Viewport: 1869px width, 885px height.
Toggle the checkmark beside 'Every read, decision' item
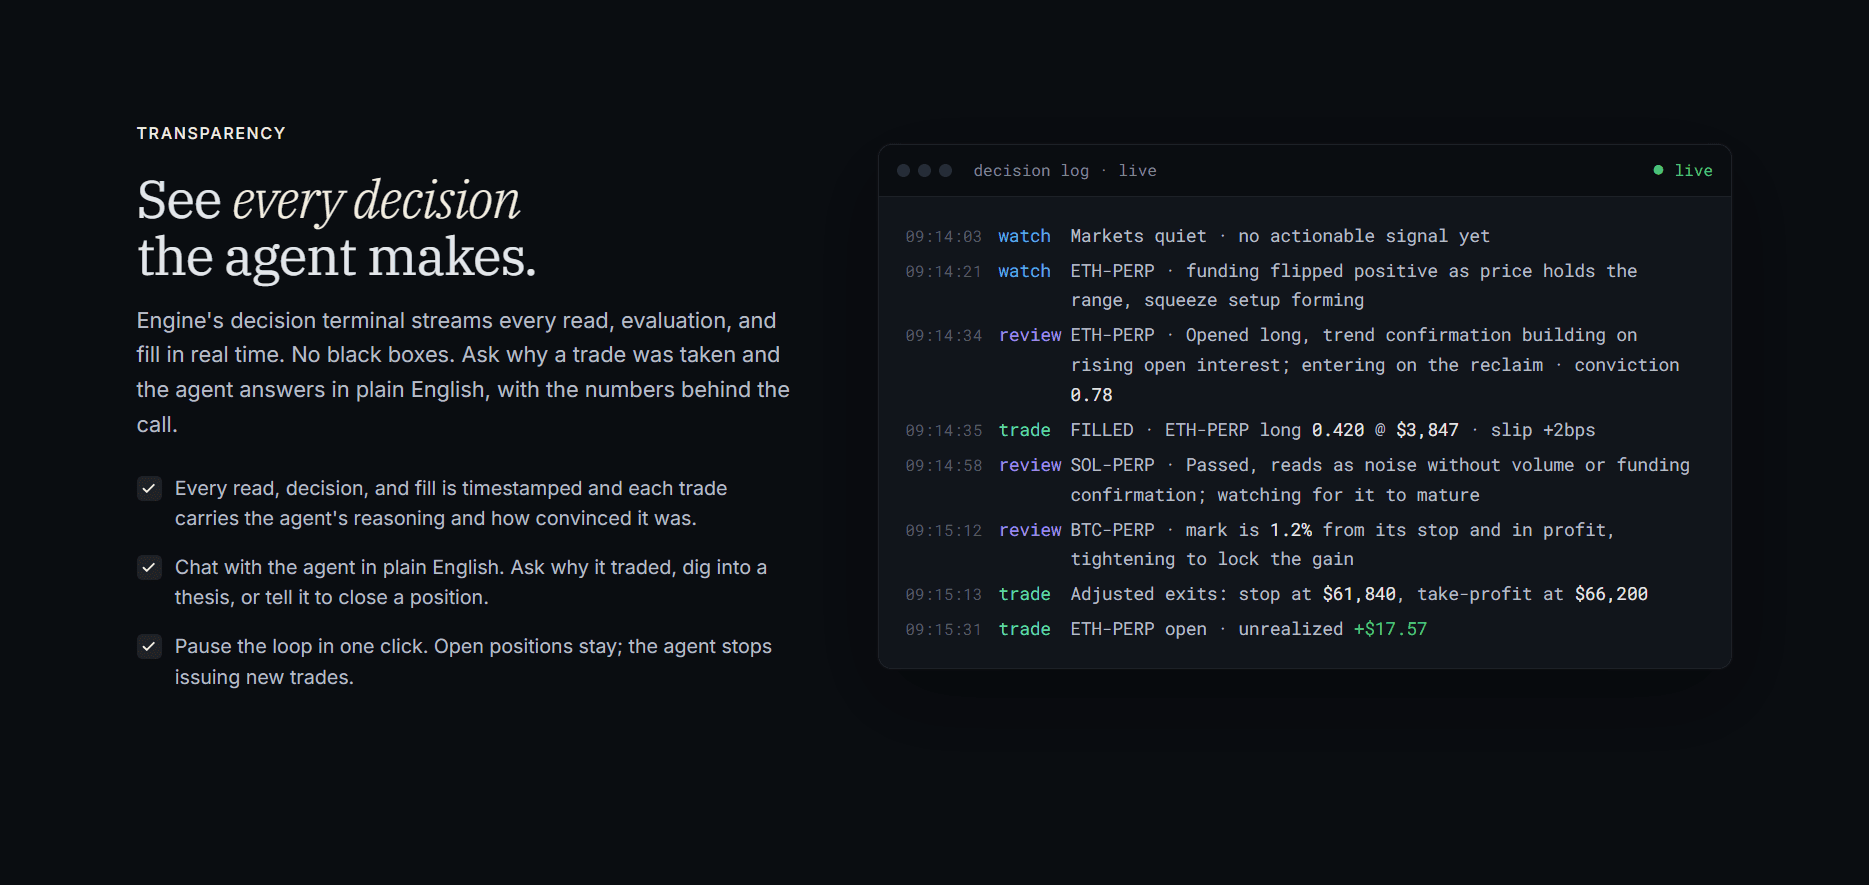(149, 488)
